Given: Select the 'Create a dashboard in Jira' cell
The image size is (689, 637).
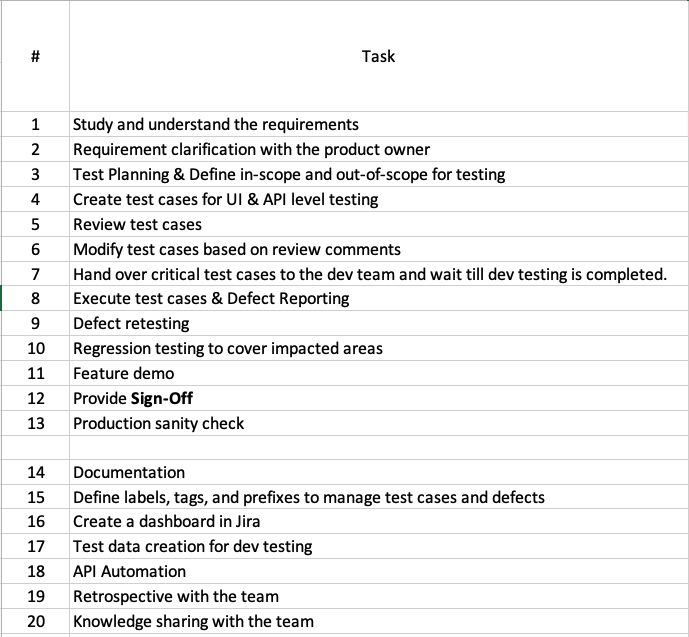Looking at the screenshot, I should pyautogui.click(x=379, y=521).
